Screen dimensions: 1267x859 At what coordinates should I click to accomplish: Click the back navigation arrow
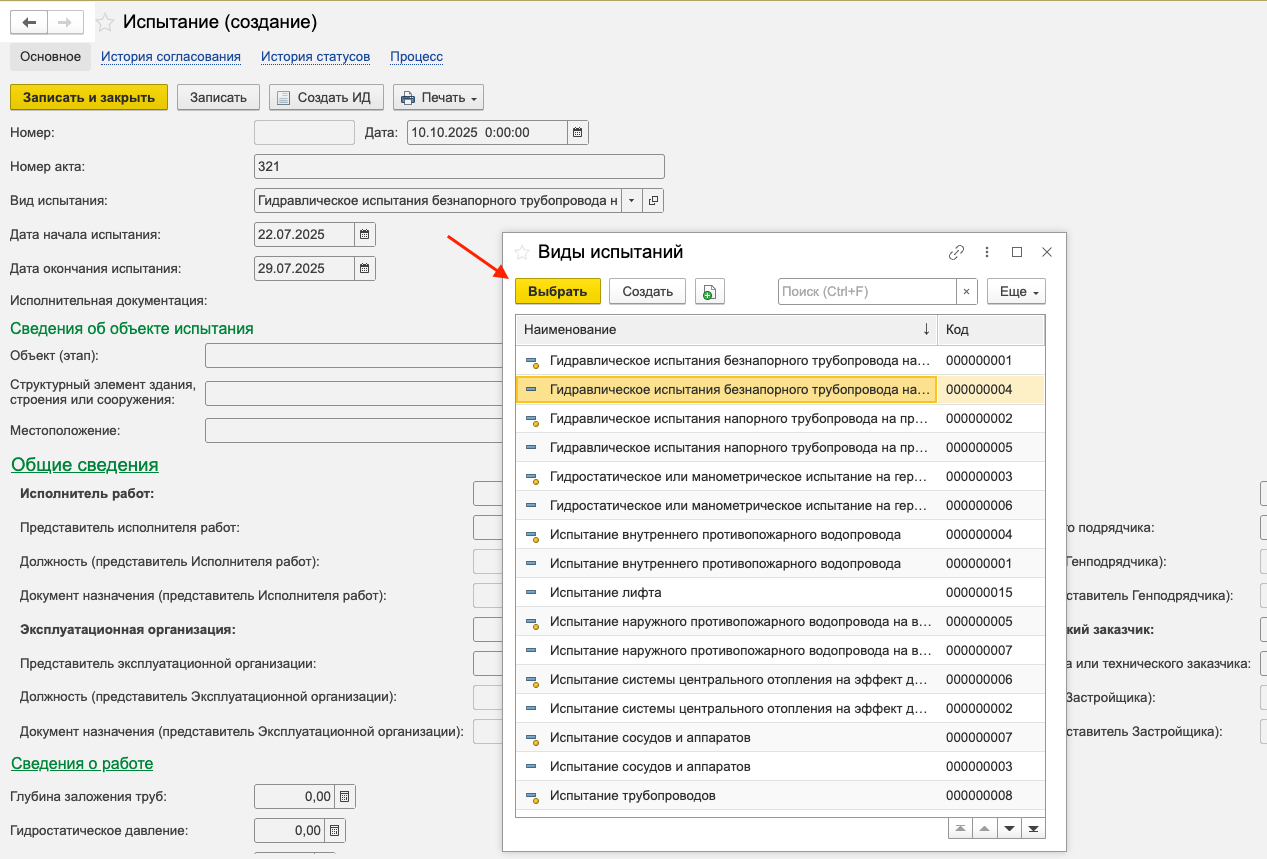[x=29, y=22]
